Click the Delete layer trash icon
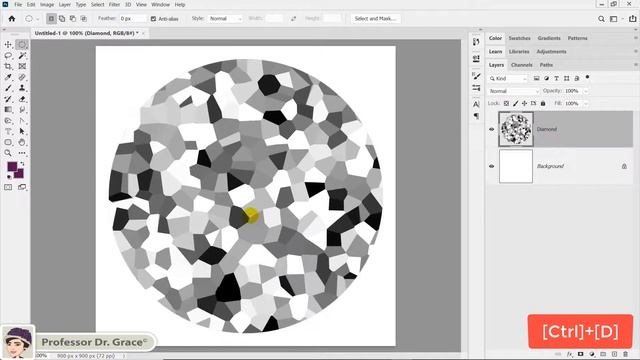This screenshot has height=360, width=640. click(x=625, y=354)
